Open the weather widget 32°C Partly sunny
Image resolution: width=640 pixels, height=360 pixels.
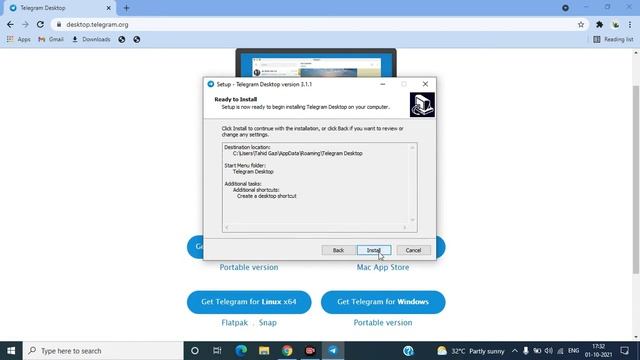pyautogui.click(x=471, y=351)
